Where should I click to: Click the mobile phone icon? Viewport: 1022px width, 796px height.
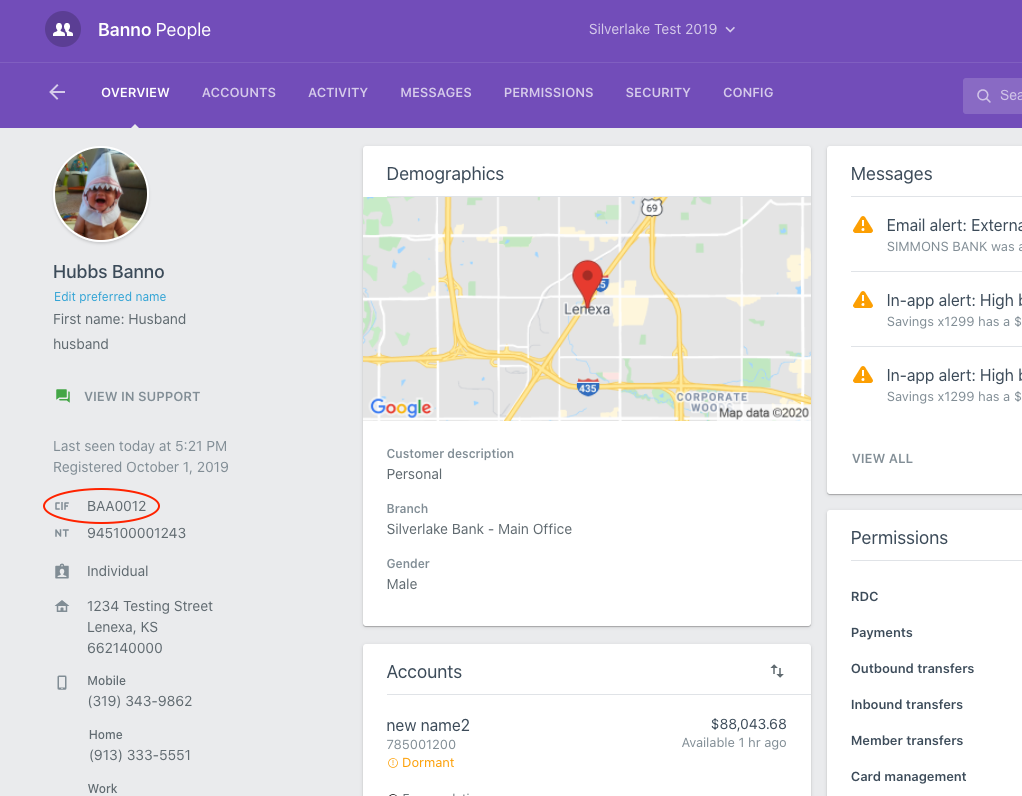(x=62, y=682)
